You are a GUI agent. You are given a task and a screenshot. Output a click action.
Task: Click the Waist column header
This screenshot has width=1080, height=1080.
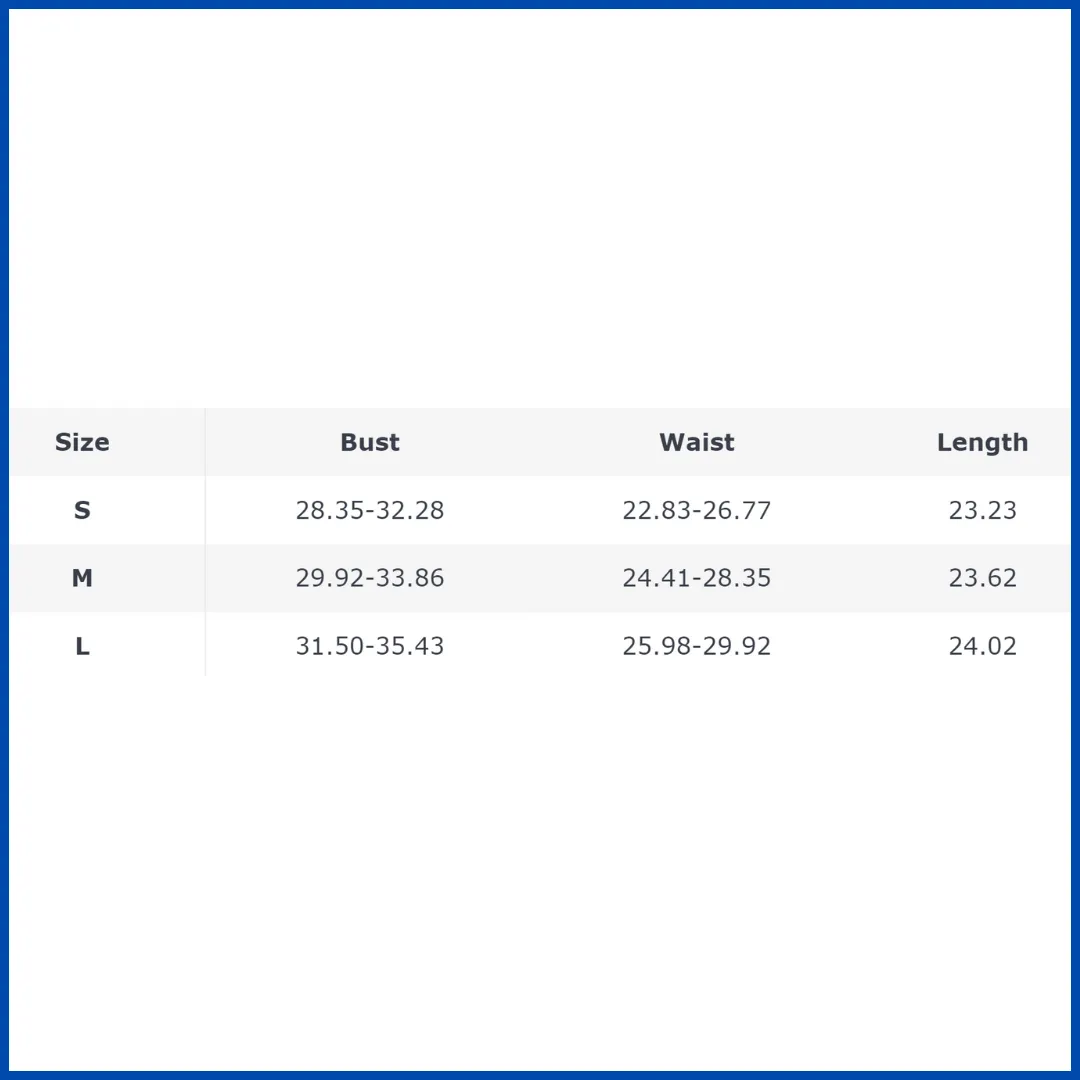(696, 442)
